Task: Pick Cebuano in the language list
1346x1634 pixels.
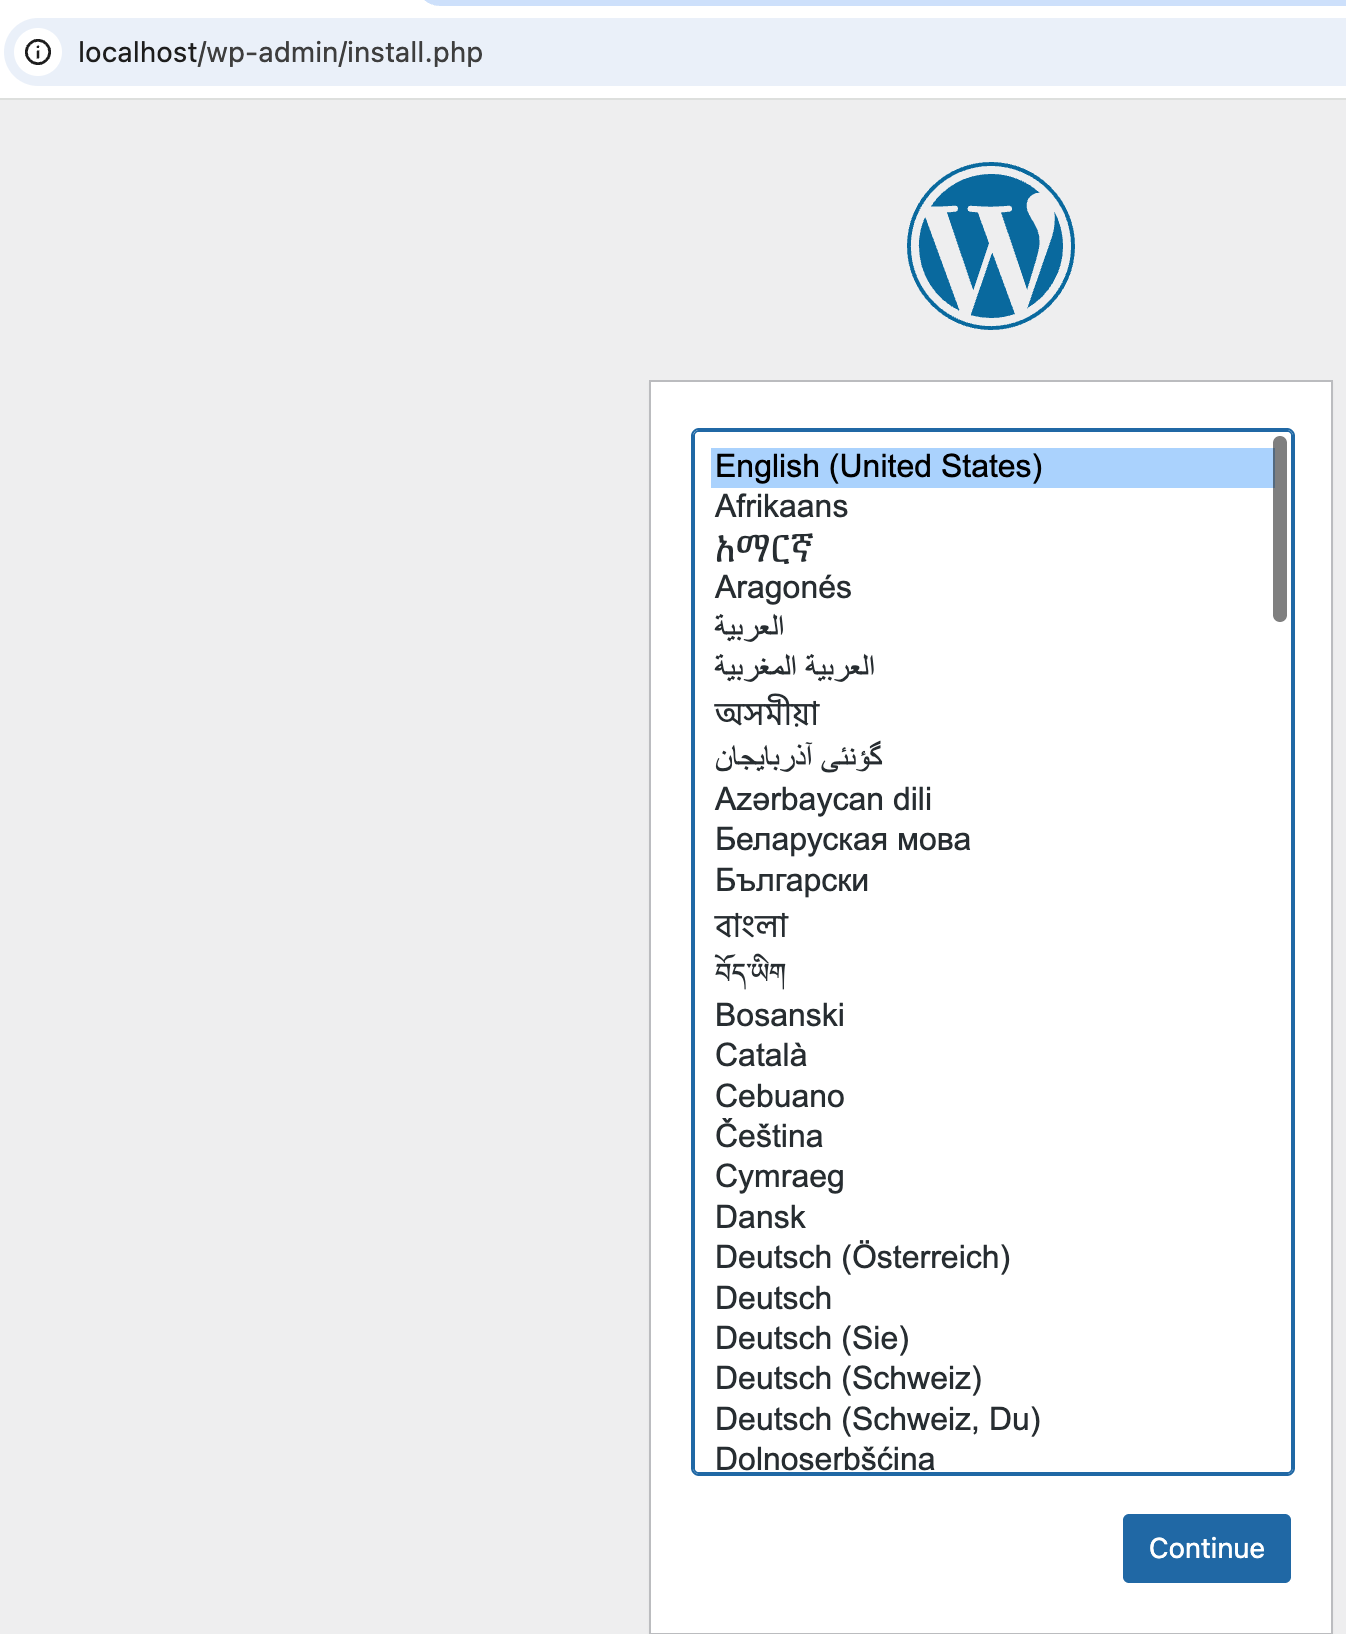Action: pyautogui.click(x=779, y=1097)
